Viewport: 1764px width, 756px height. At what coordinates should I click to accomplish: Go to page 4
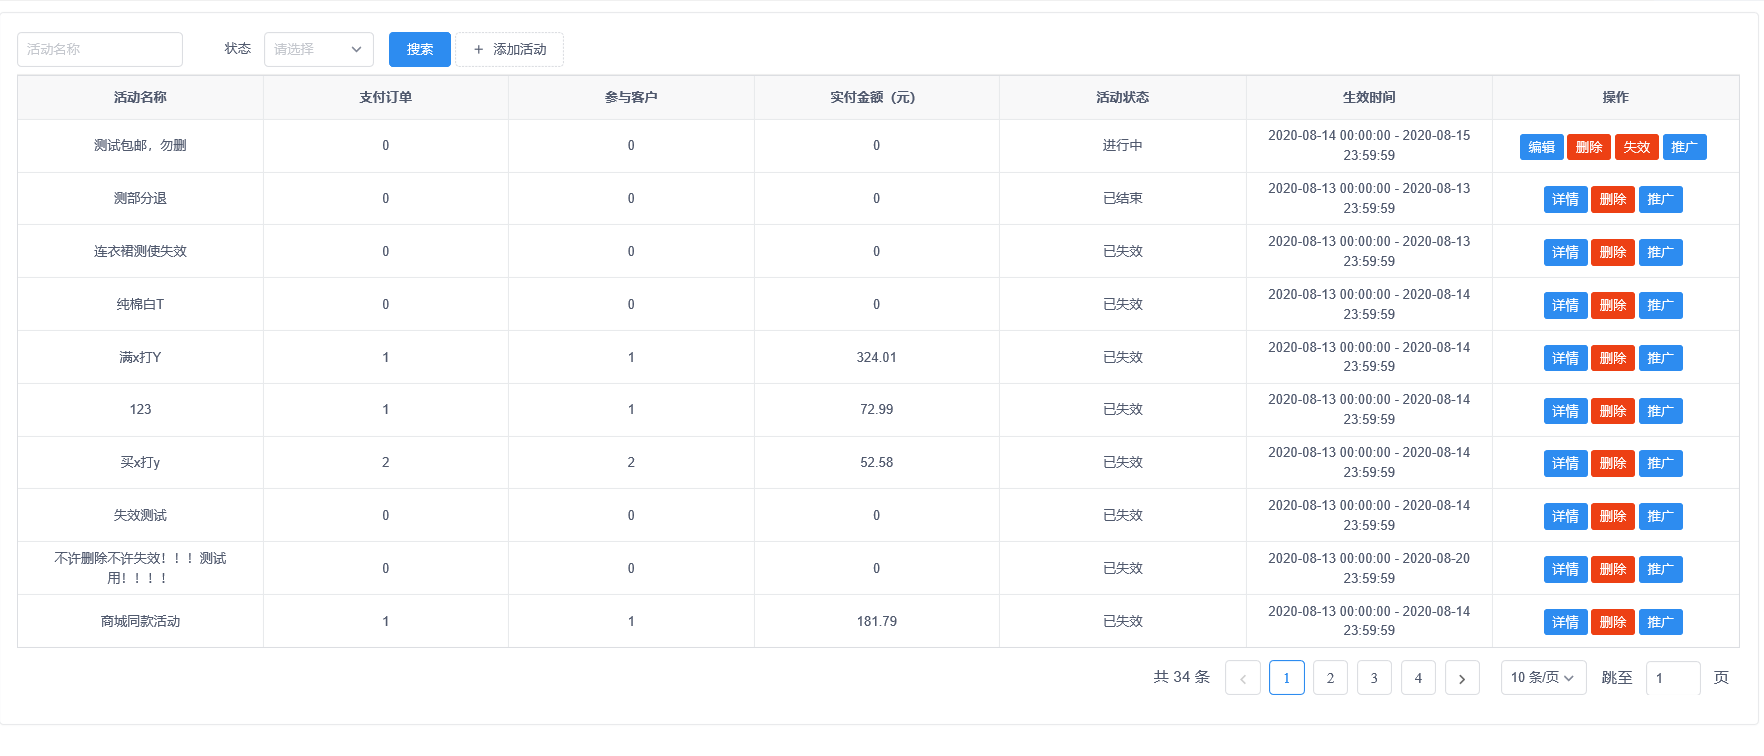[x=1418, y=678]
